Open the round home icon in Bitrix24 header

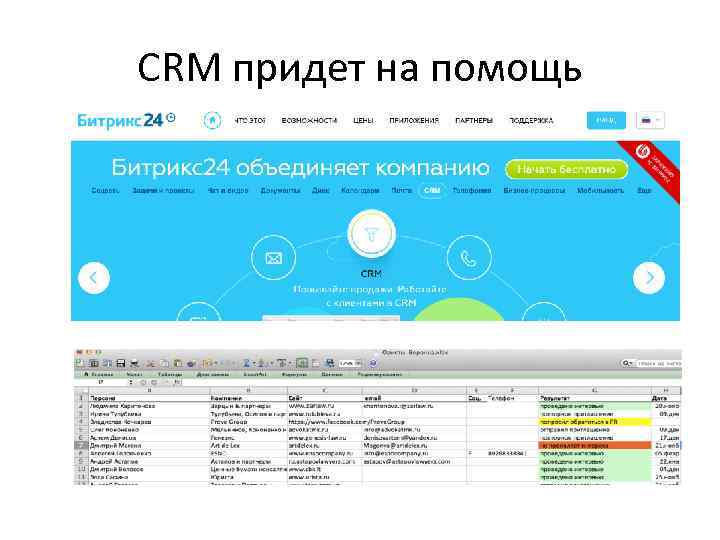[x=212, y=120]
